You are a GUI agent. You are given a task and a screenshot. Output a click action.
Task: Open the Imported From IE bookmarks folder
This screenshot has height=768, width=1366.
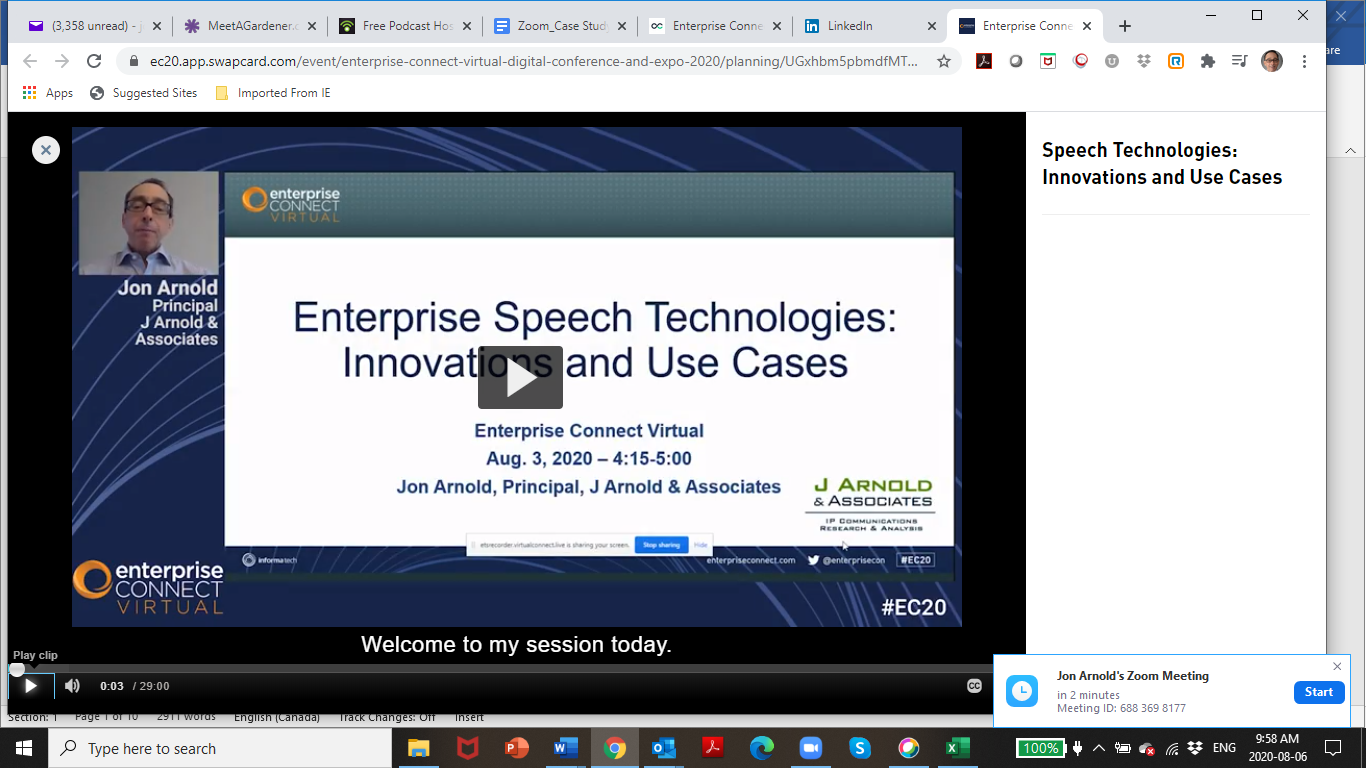pos(273,93)
